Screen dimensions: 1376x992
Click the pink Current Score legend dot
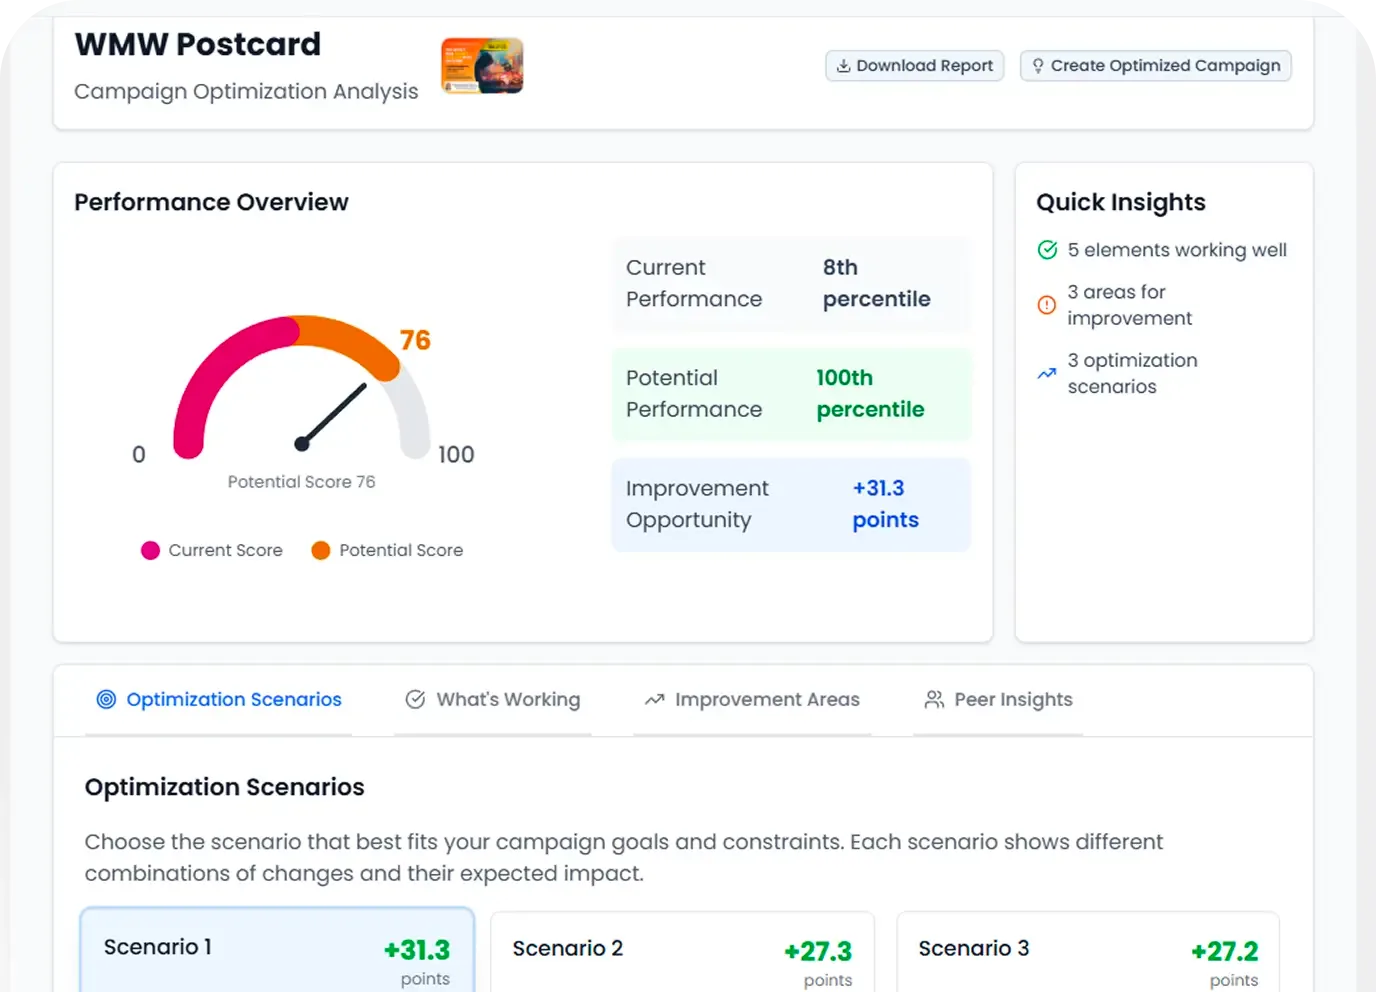pyautogui.click(x=150, y=551)
